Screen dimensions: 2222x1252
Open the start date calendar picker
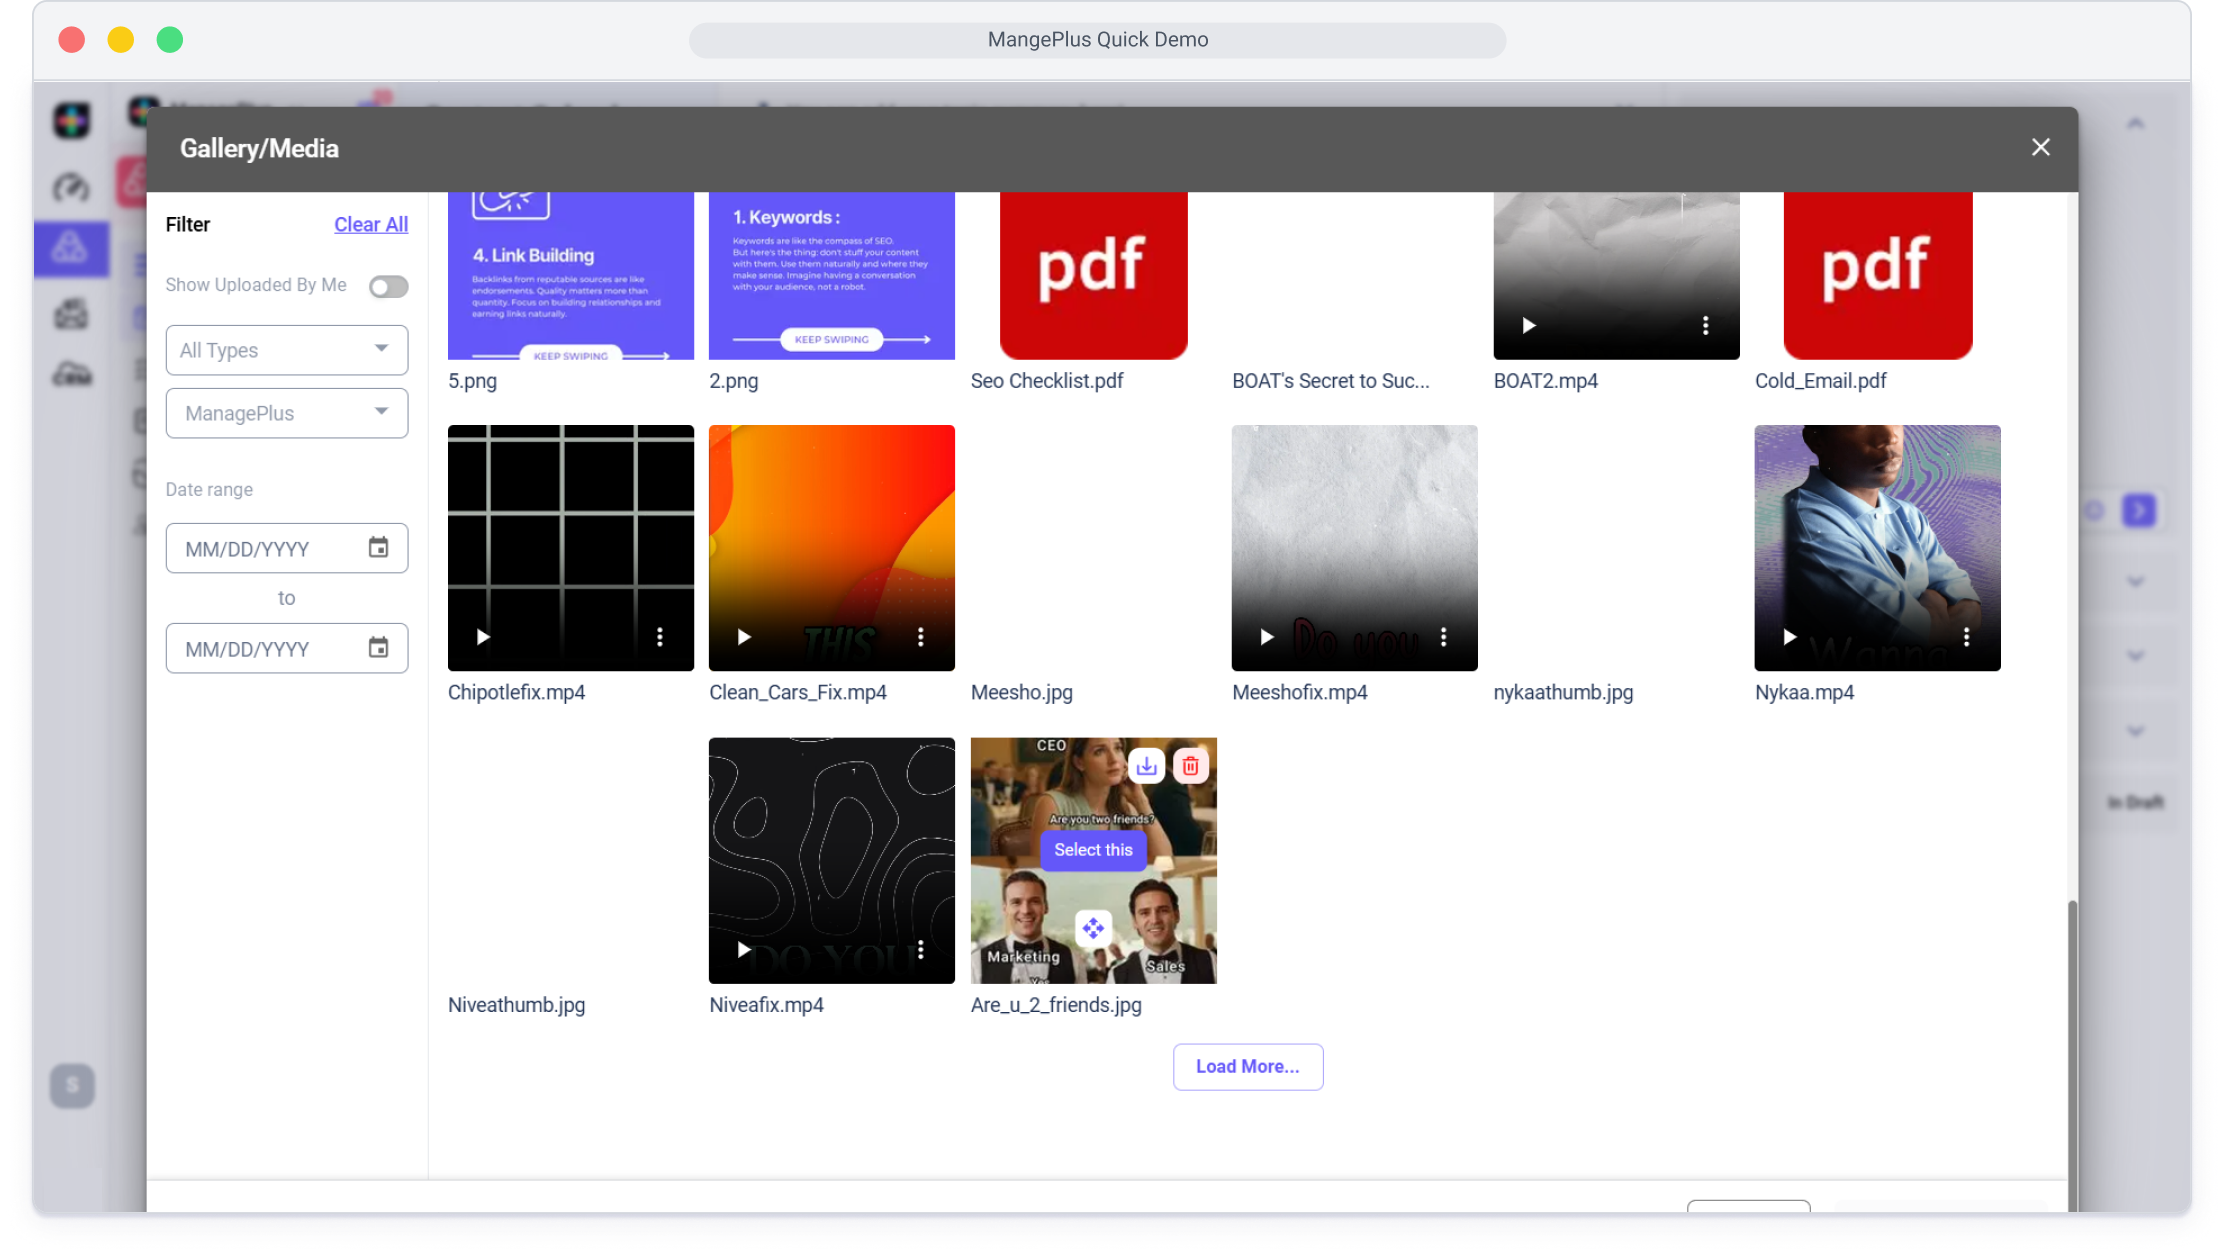coord(378,548)
